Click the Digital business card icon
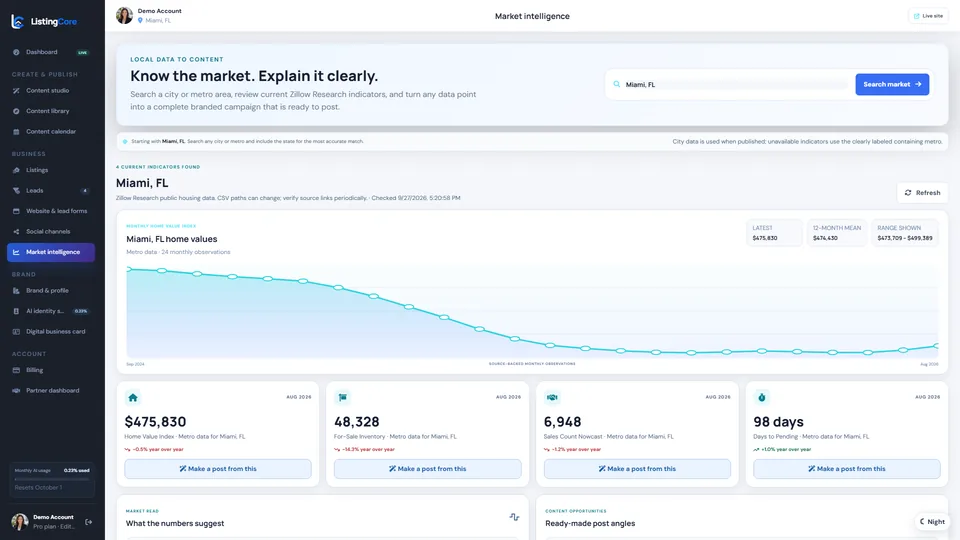 pos(16,332)
